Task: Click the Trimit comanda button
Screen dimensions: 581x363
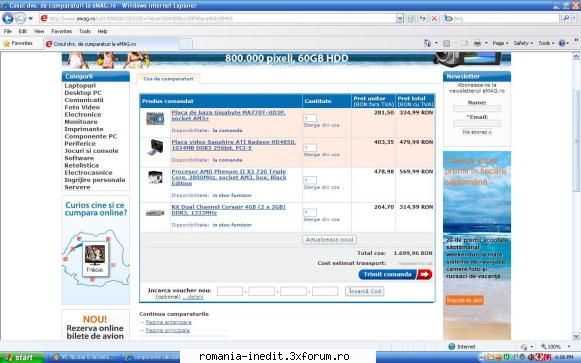Action: 395,274
